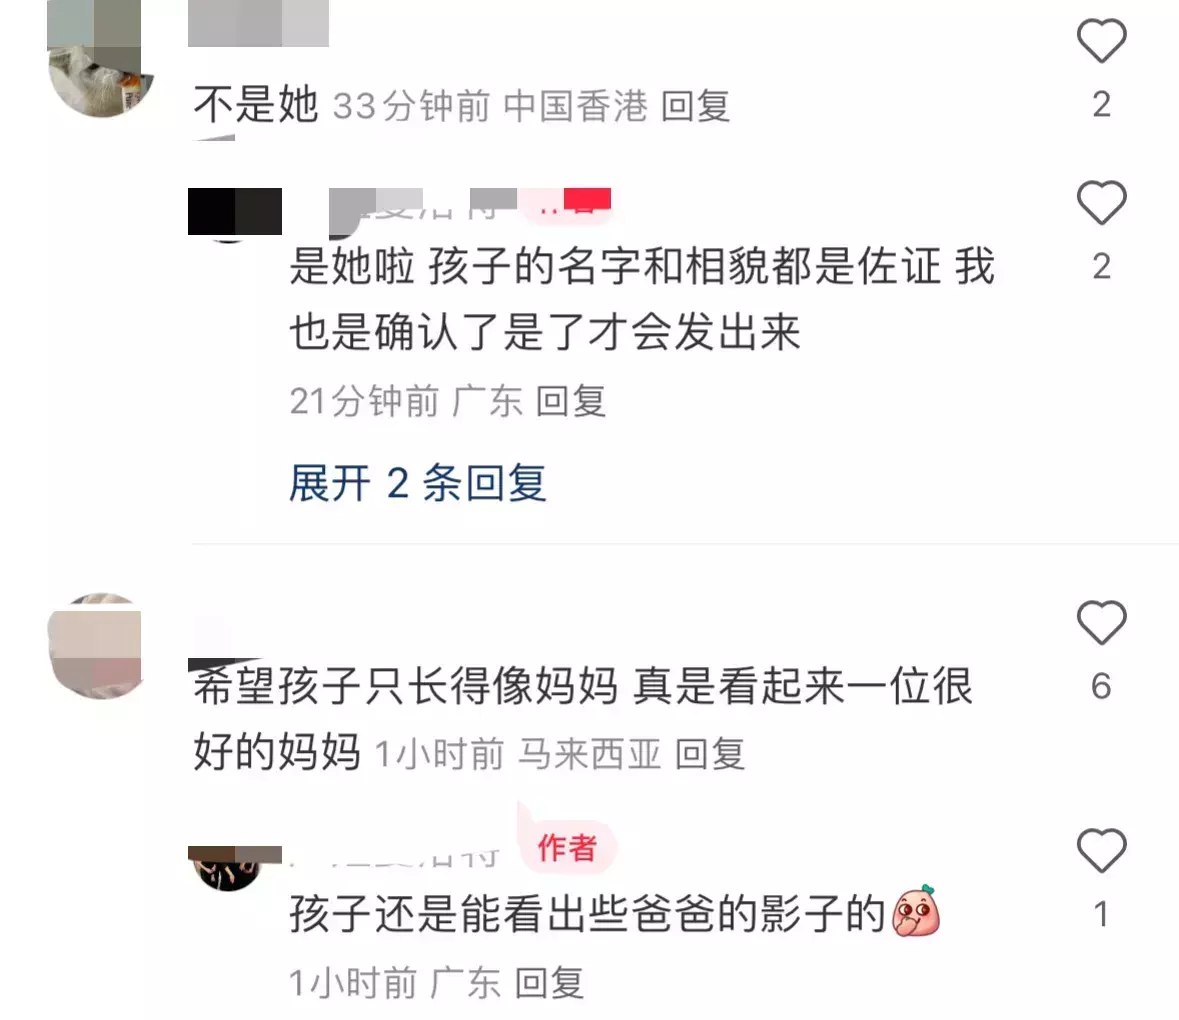The width and height of the screenshot is (1179, 1020).
Task: Reply to the comment from 中国香港
Action: click(696, 105)
